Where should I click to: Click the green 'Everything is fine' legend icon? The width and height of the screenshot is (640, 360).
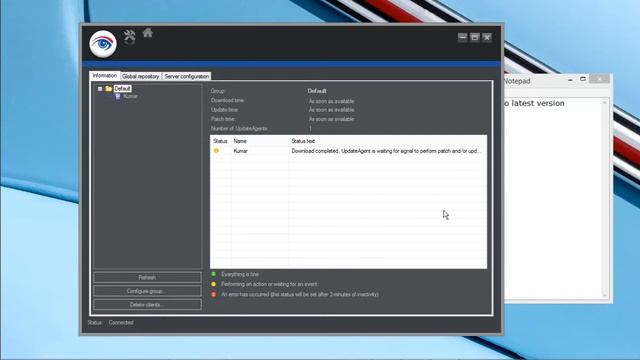coord(213,274)
